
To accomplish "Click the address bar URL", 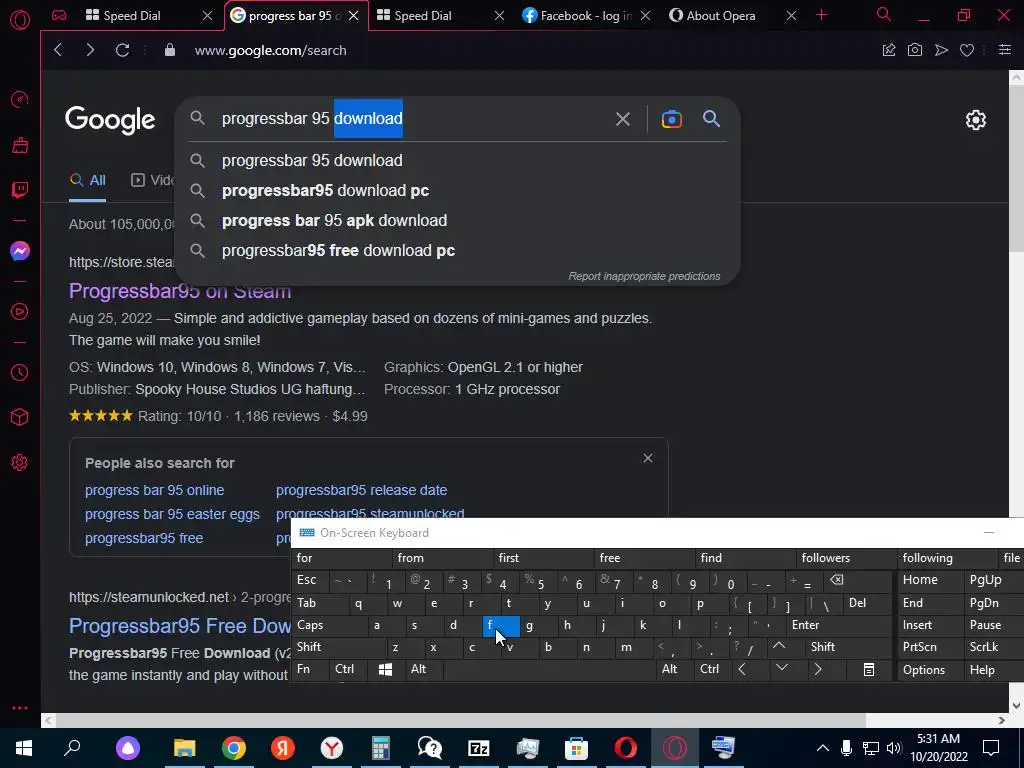I will [270, 50].
